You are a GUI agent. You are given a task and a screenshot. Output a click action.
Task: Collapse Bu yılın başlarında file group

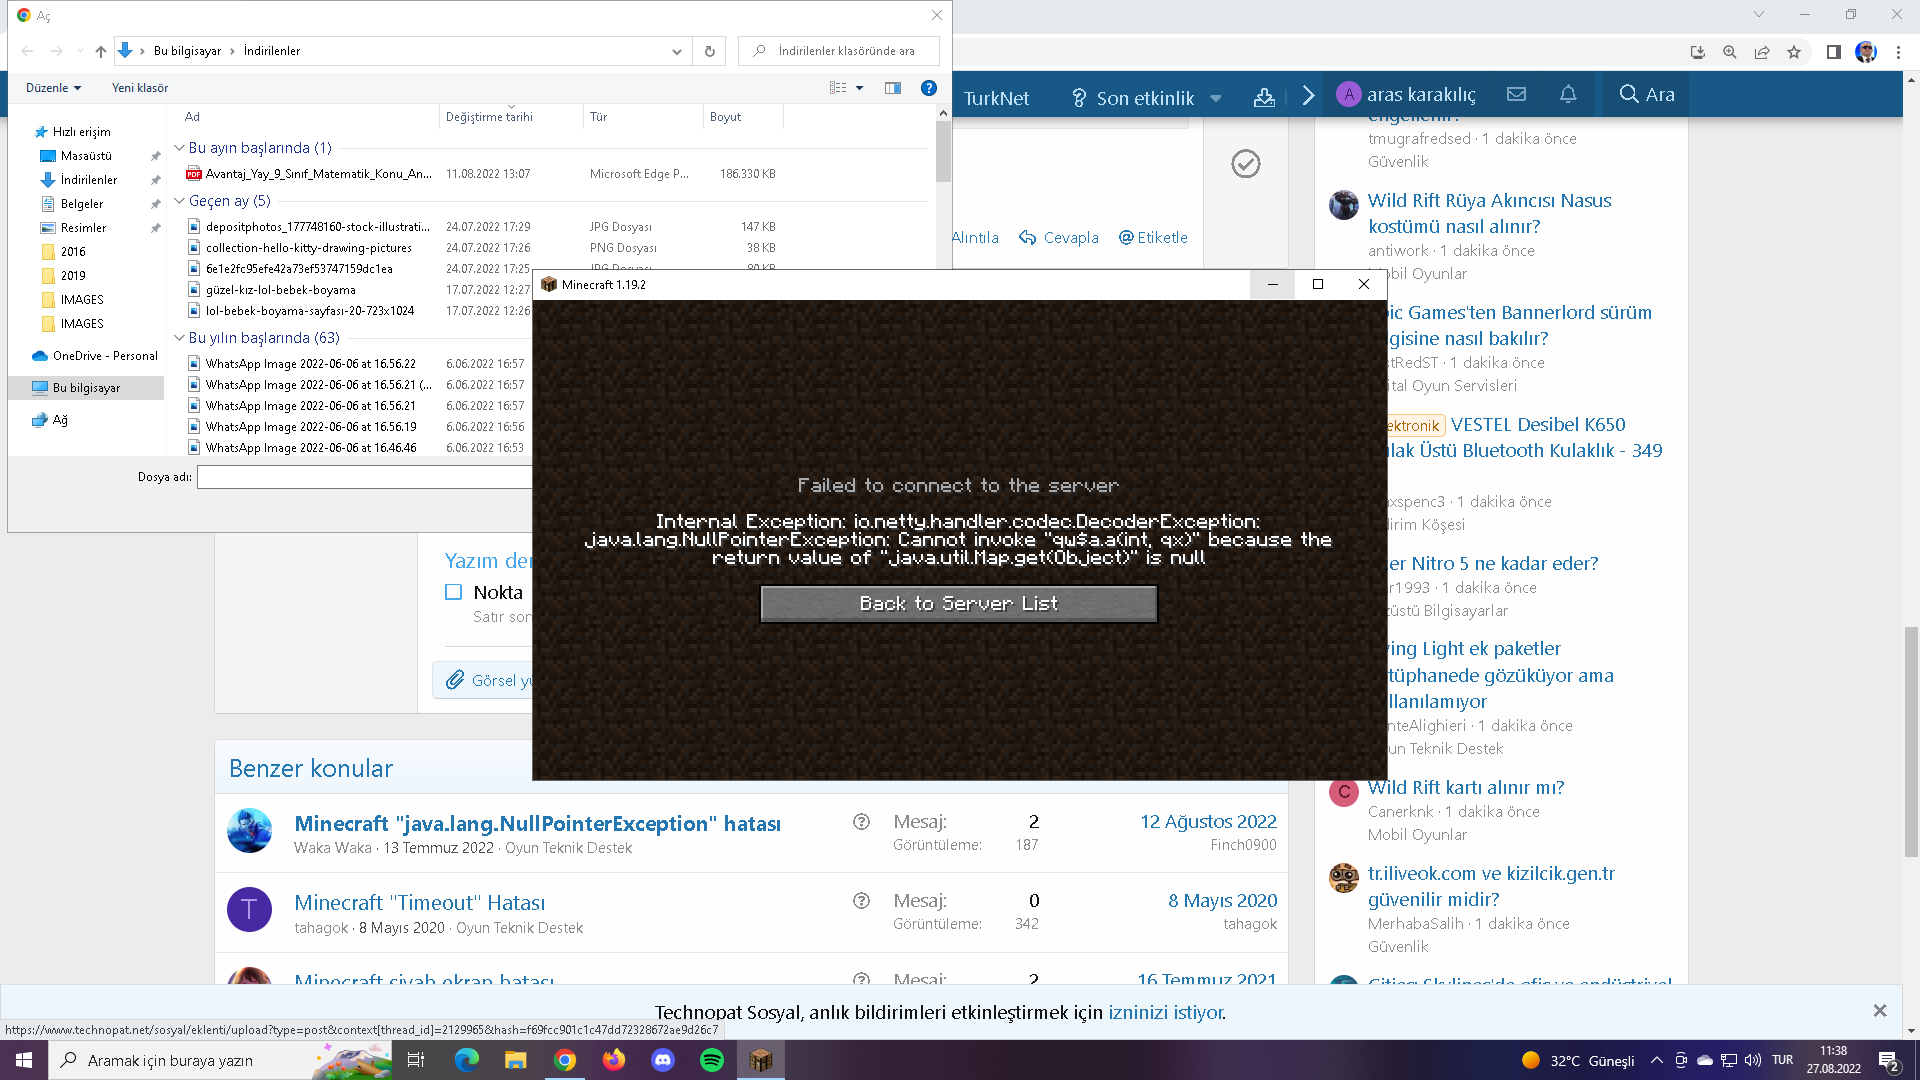point(179,338)
